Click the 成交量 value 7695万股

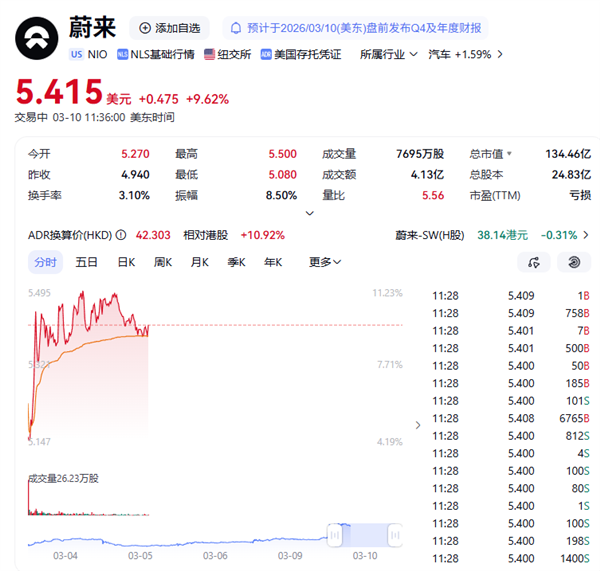tap(420, 154)
